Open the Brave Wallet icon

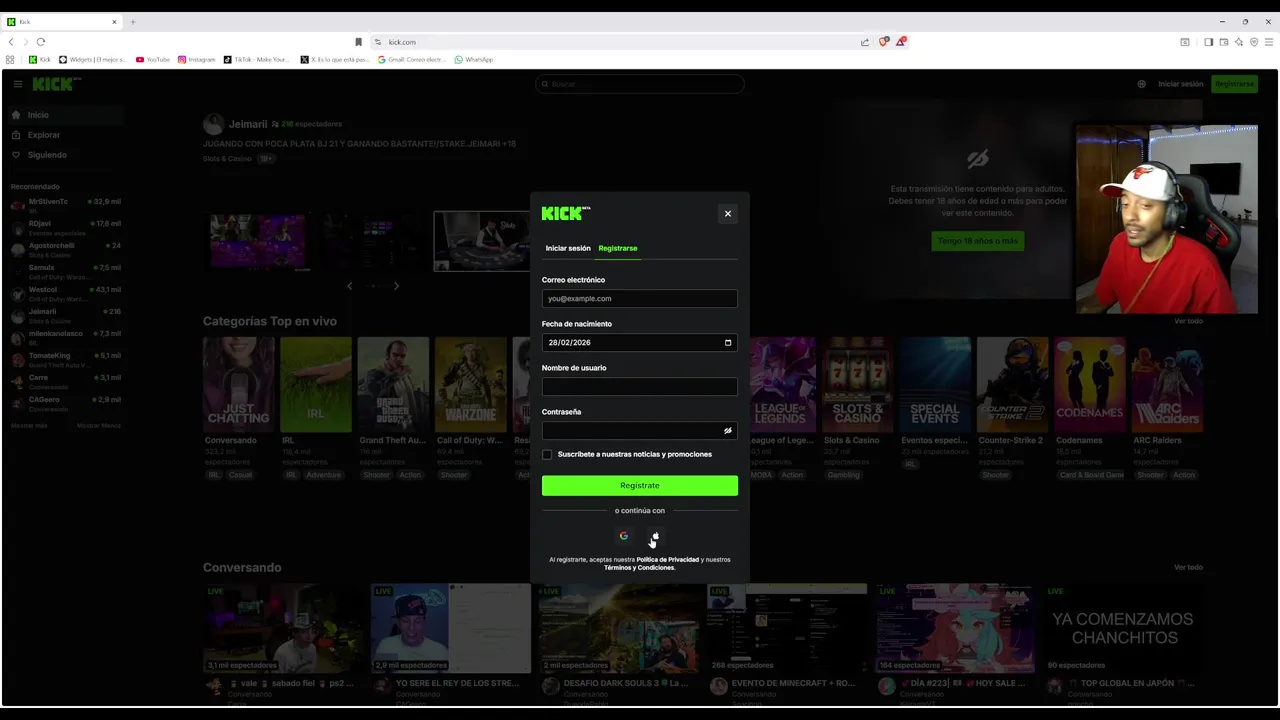click(x=1223, y=42)
